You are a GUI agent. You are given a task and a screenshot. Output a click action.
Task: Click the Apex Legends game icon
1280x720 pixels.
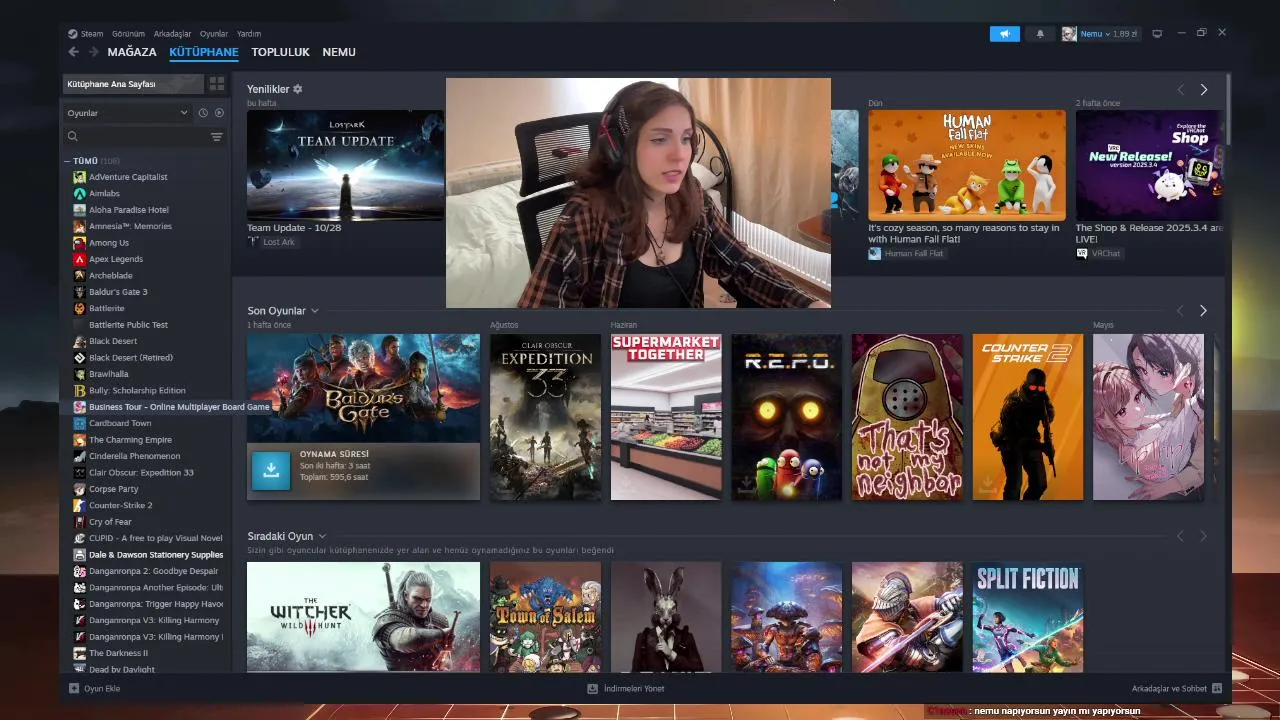[80, 259]
